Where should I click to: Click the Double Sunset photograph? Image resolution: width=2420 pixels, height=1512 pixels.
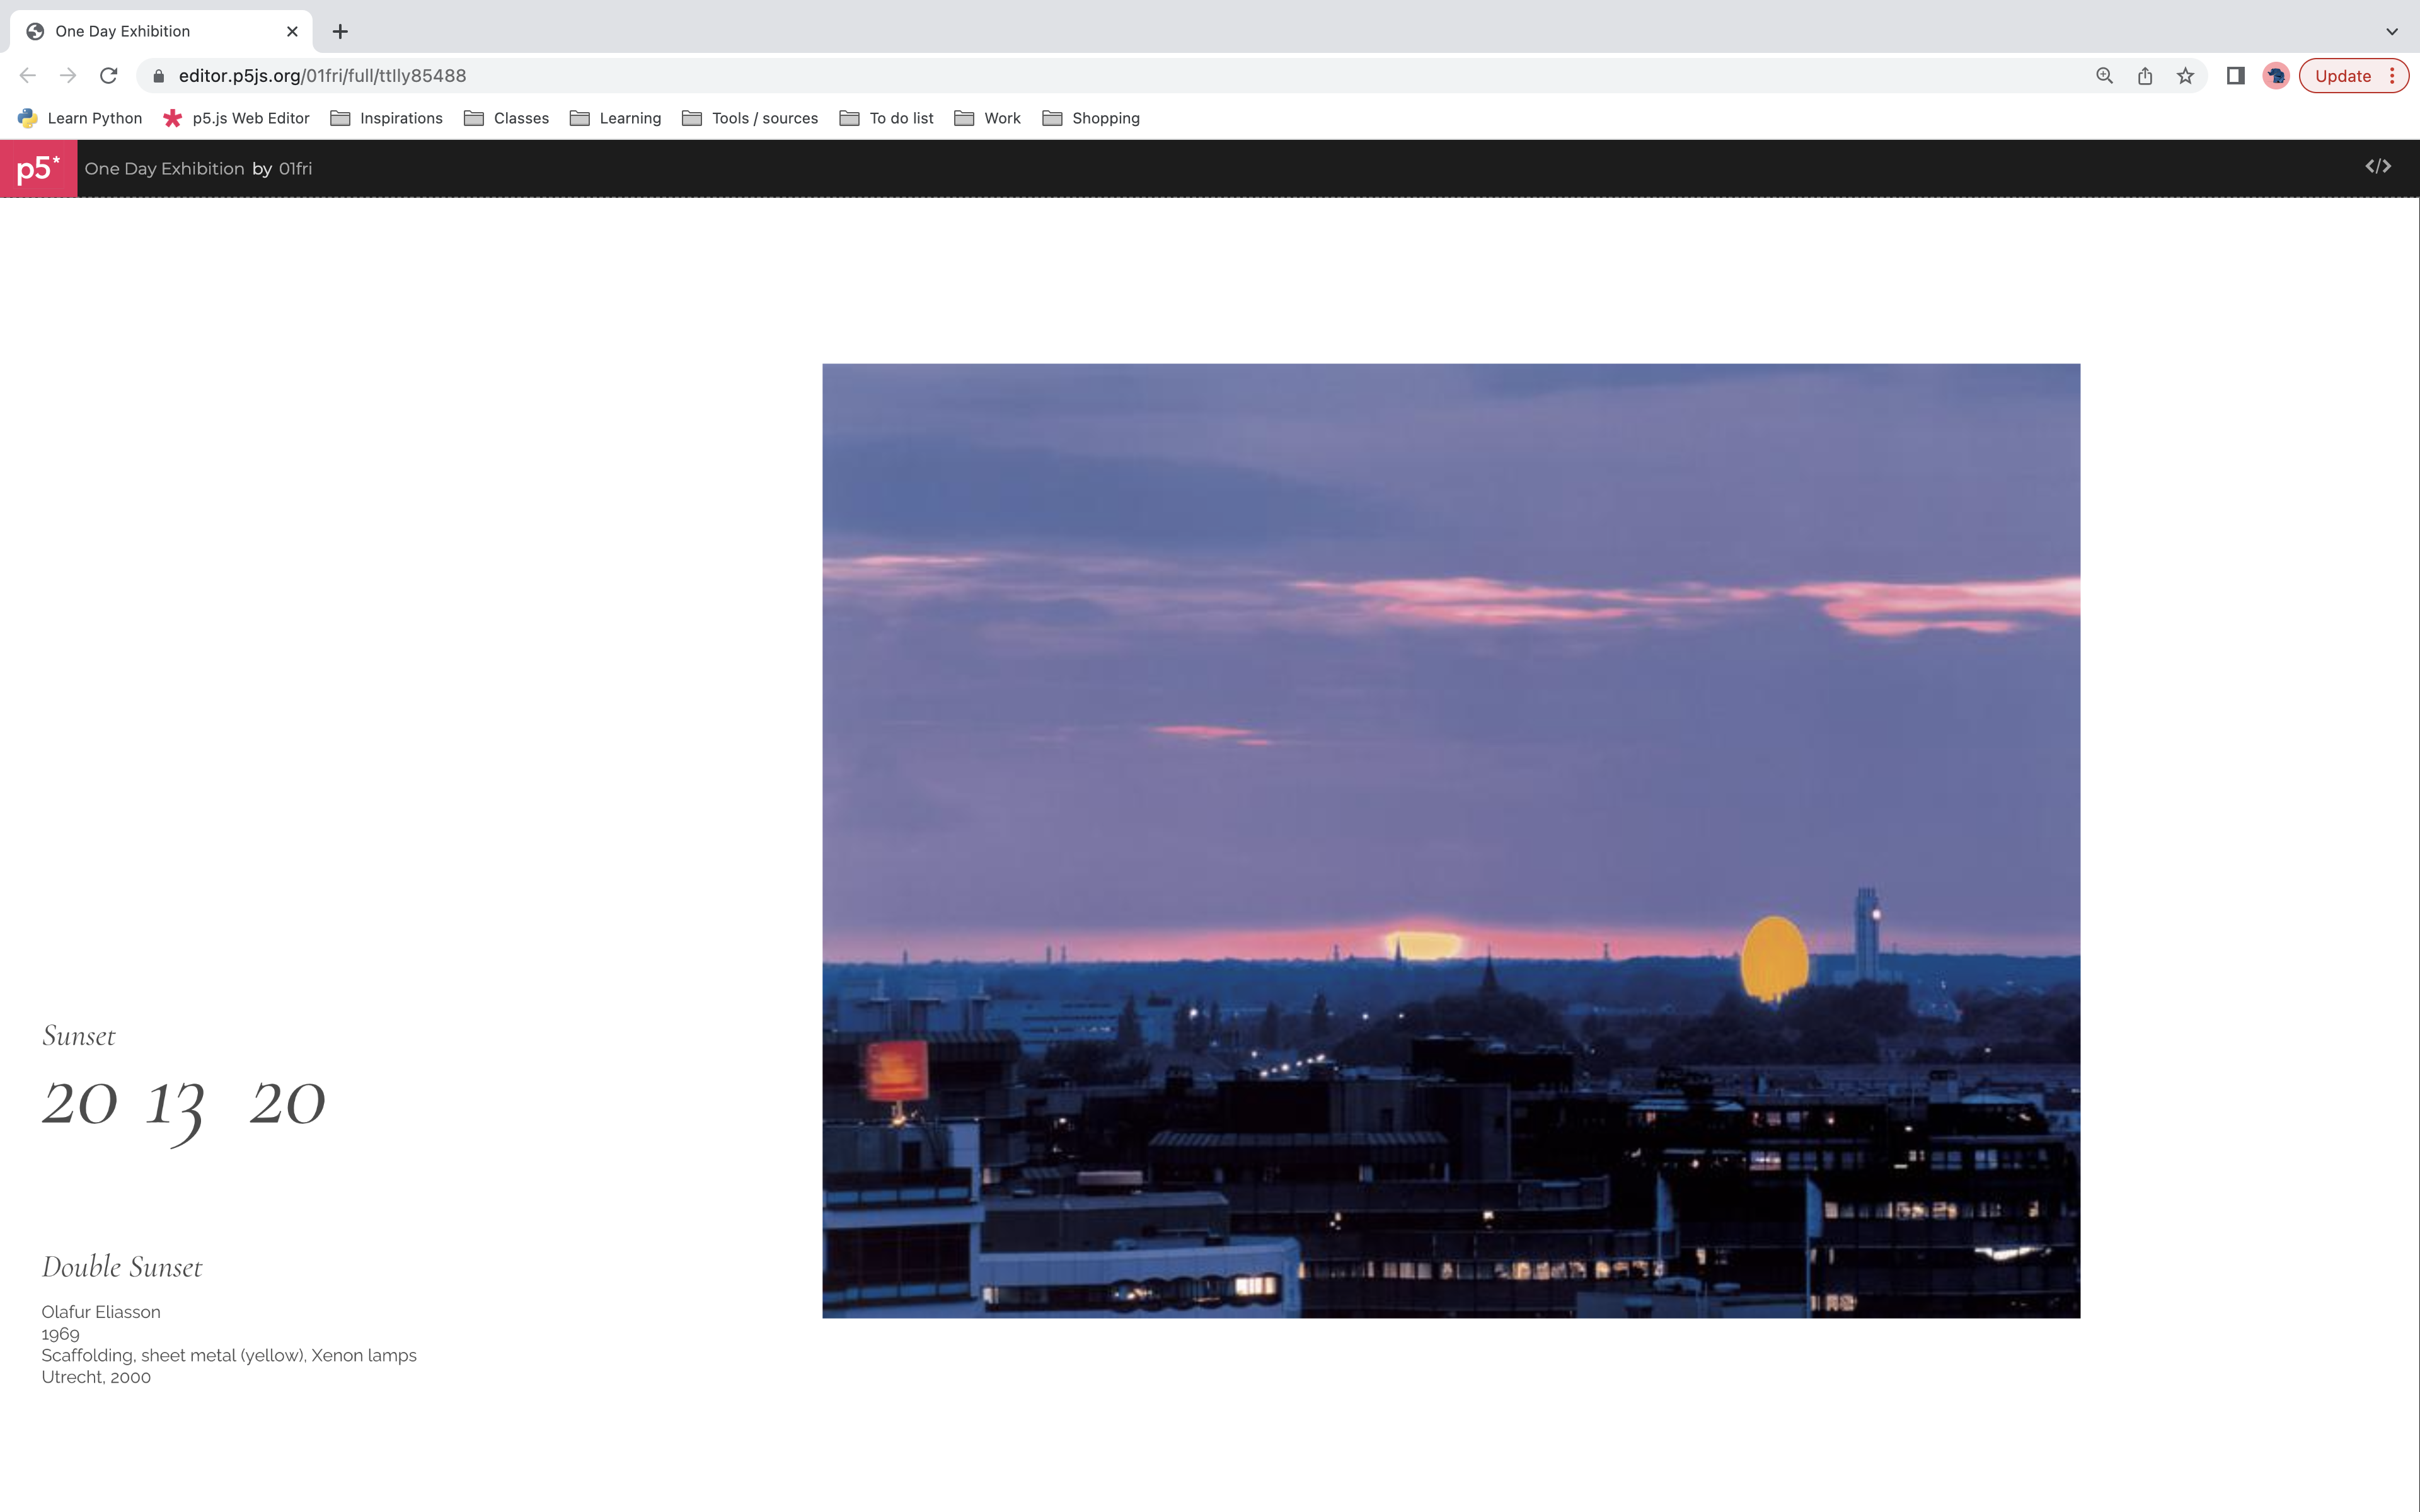1451,840
